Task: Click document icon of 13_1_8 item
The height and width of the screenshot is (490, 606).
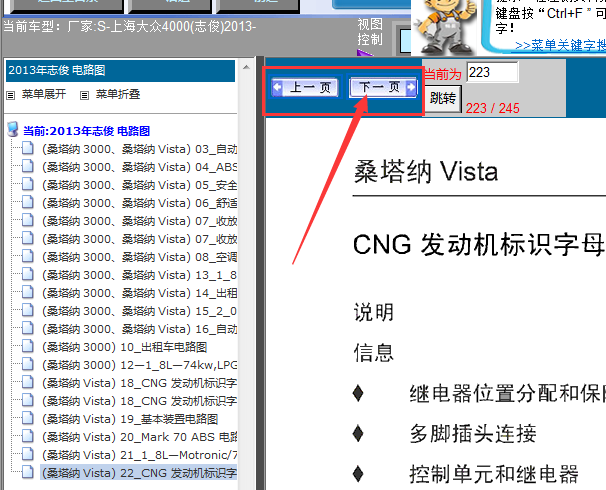Action: [x=27, y=274]
